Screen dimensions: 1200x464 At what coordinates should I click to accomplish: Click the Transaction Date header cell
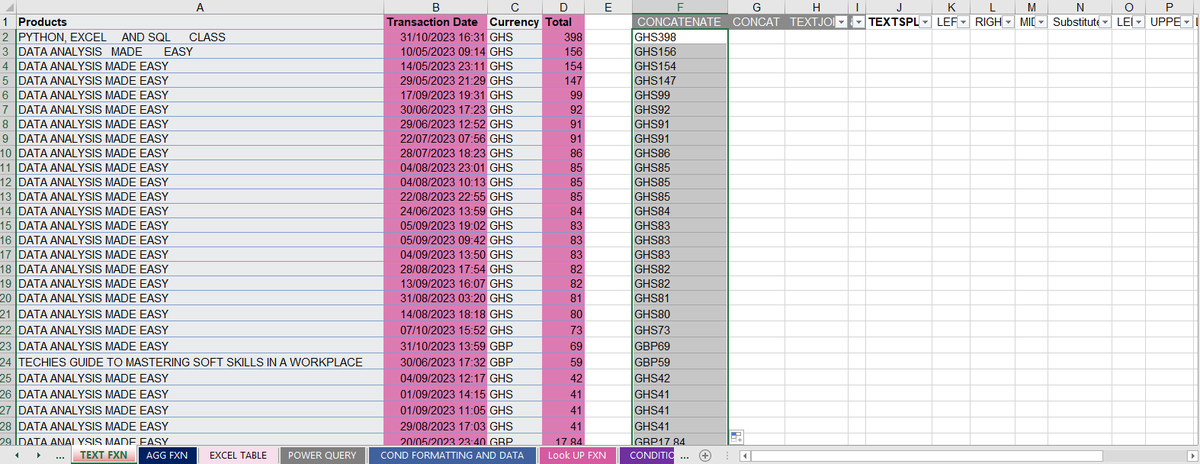435,22
